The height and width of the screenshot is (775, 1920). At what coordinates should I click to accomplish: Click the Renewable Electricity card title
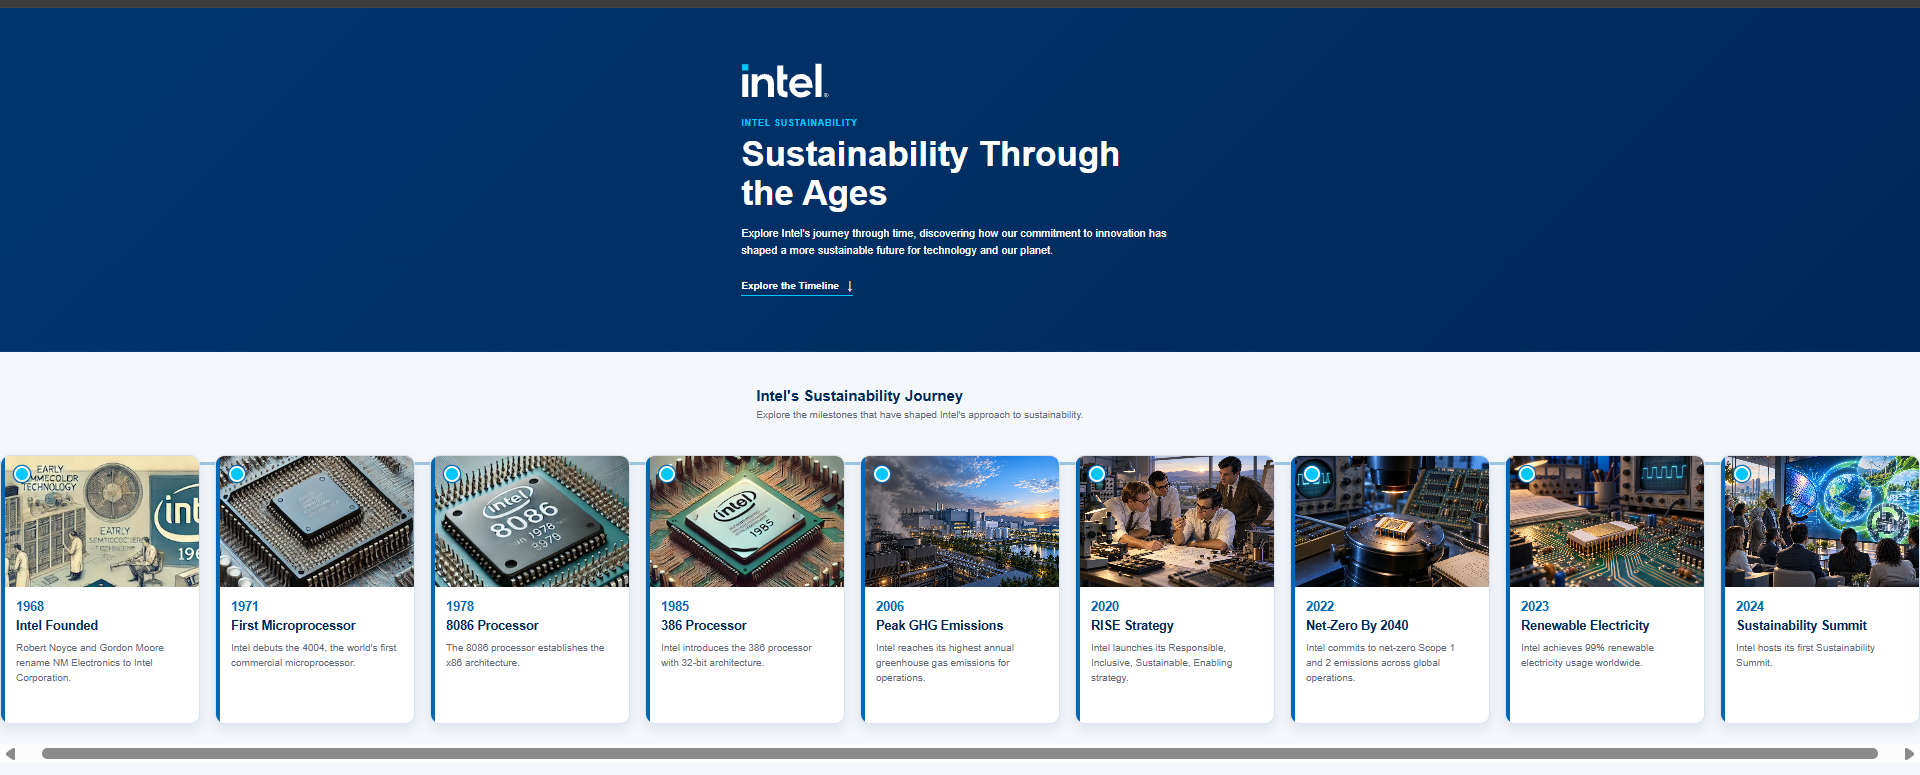[1585, 626]
